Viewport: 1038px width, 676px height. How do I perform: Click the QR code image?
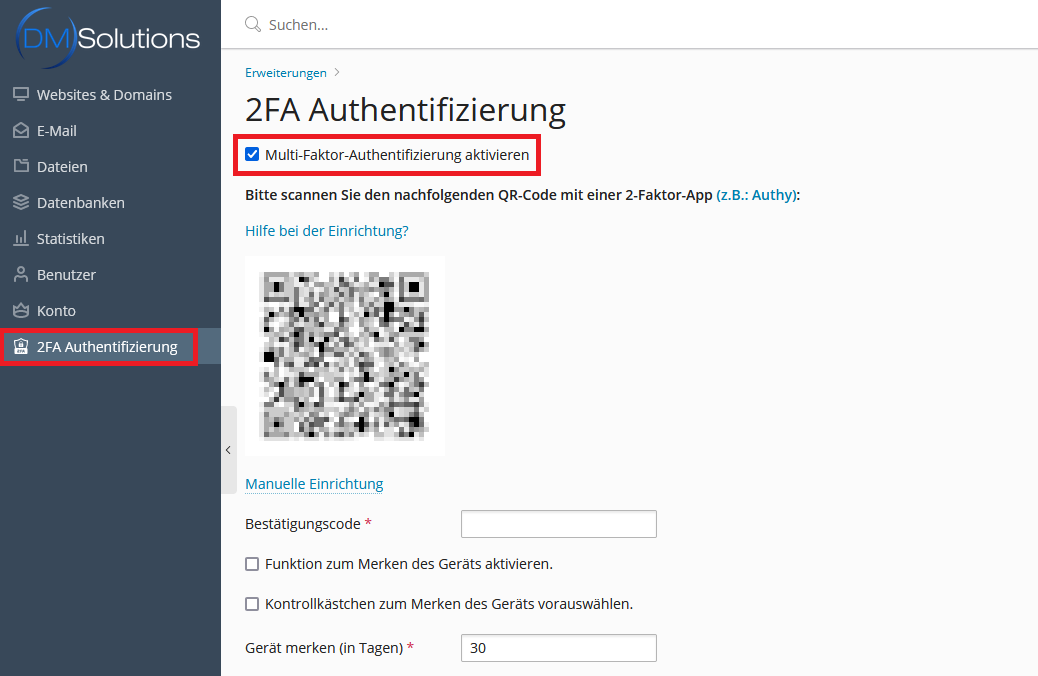pos(345,356)
